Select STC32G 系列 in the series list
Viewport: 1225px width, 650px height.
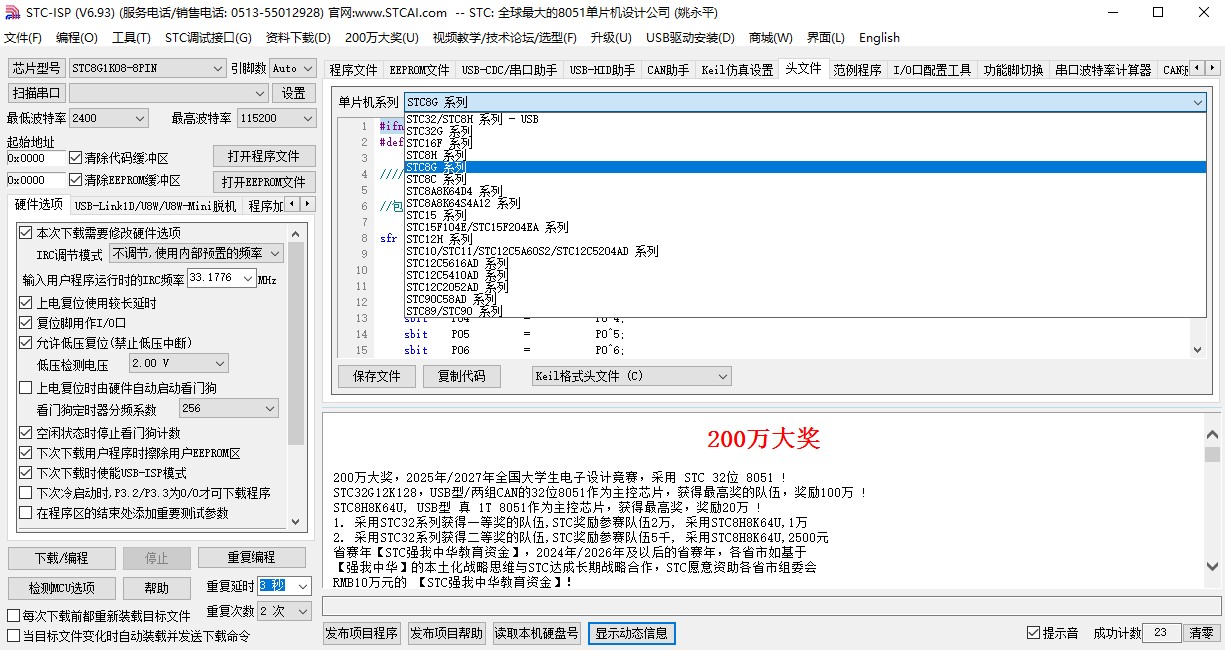[x=805, y=131]
